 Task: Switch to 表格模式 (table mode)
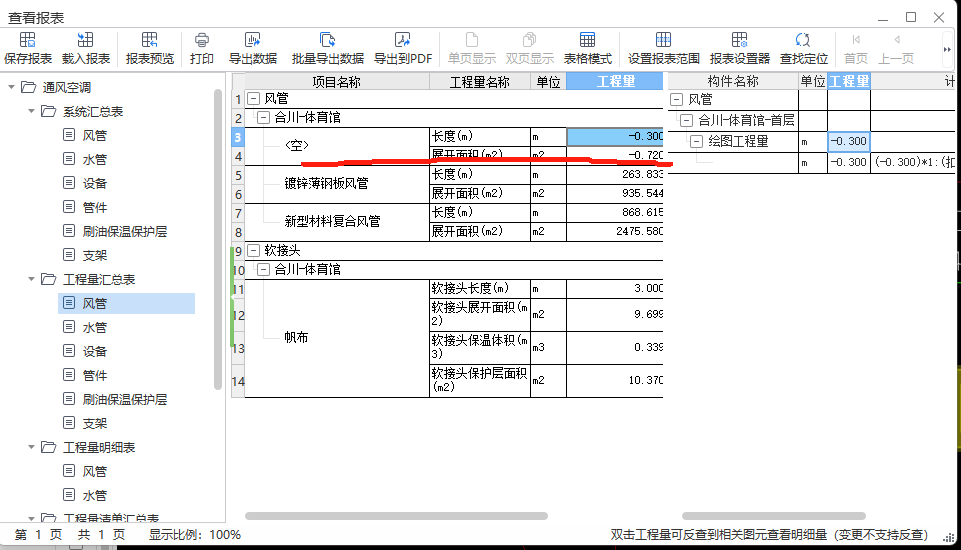[587, 48]
